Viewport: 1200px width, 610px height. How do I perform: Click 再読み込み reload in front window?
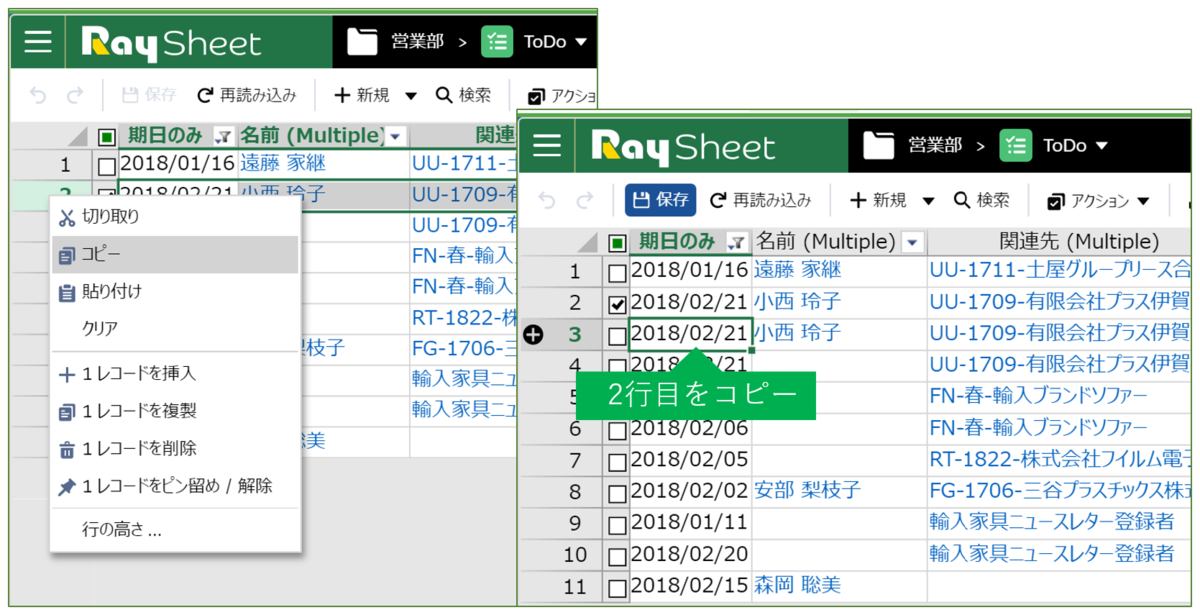click(760, 200)
